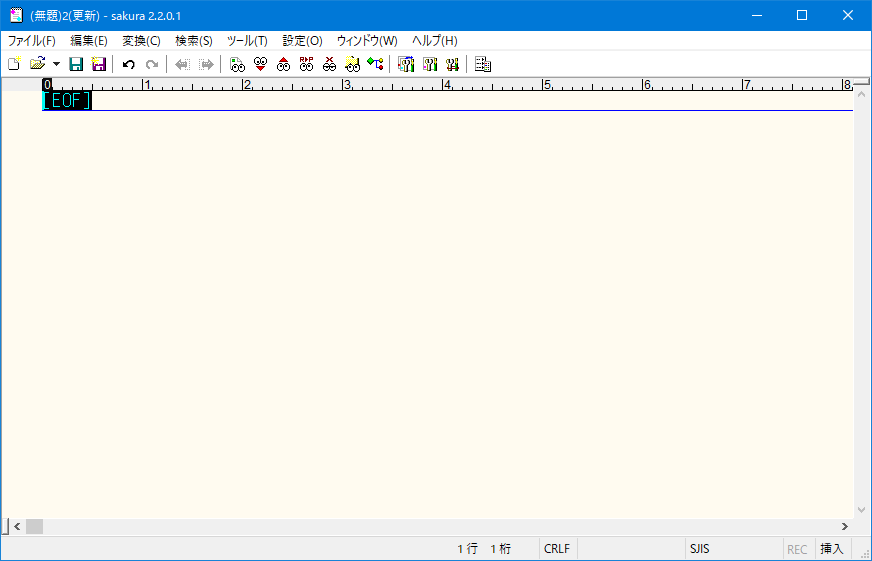
Task: Click the horizontal scrollbar right arrow
Action: (845, 526)
